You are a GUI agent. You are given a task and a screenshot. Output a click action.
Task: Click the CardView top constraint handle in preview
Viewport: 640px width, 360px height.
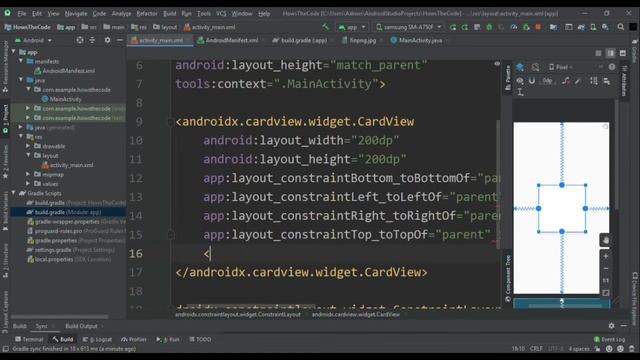pos(562,185)
